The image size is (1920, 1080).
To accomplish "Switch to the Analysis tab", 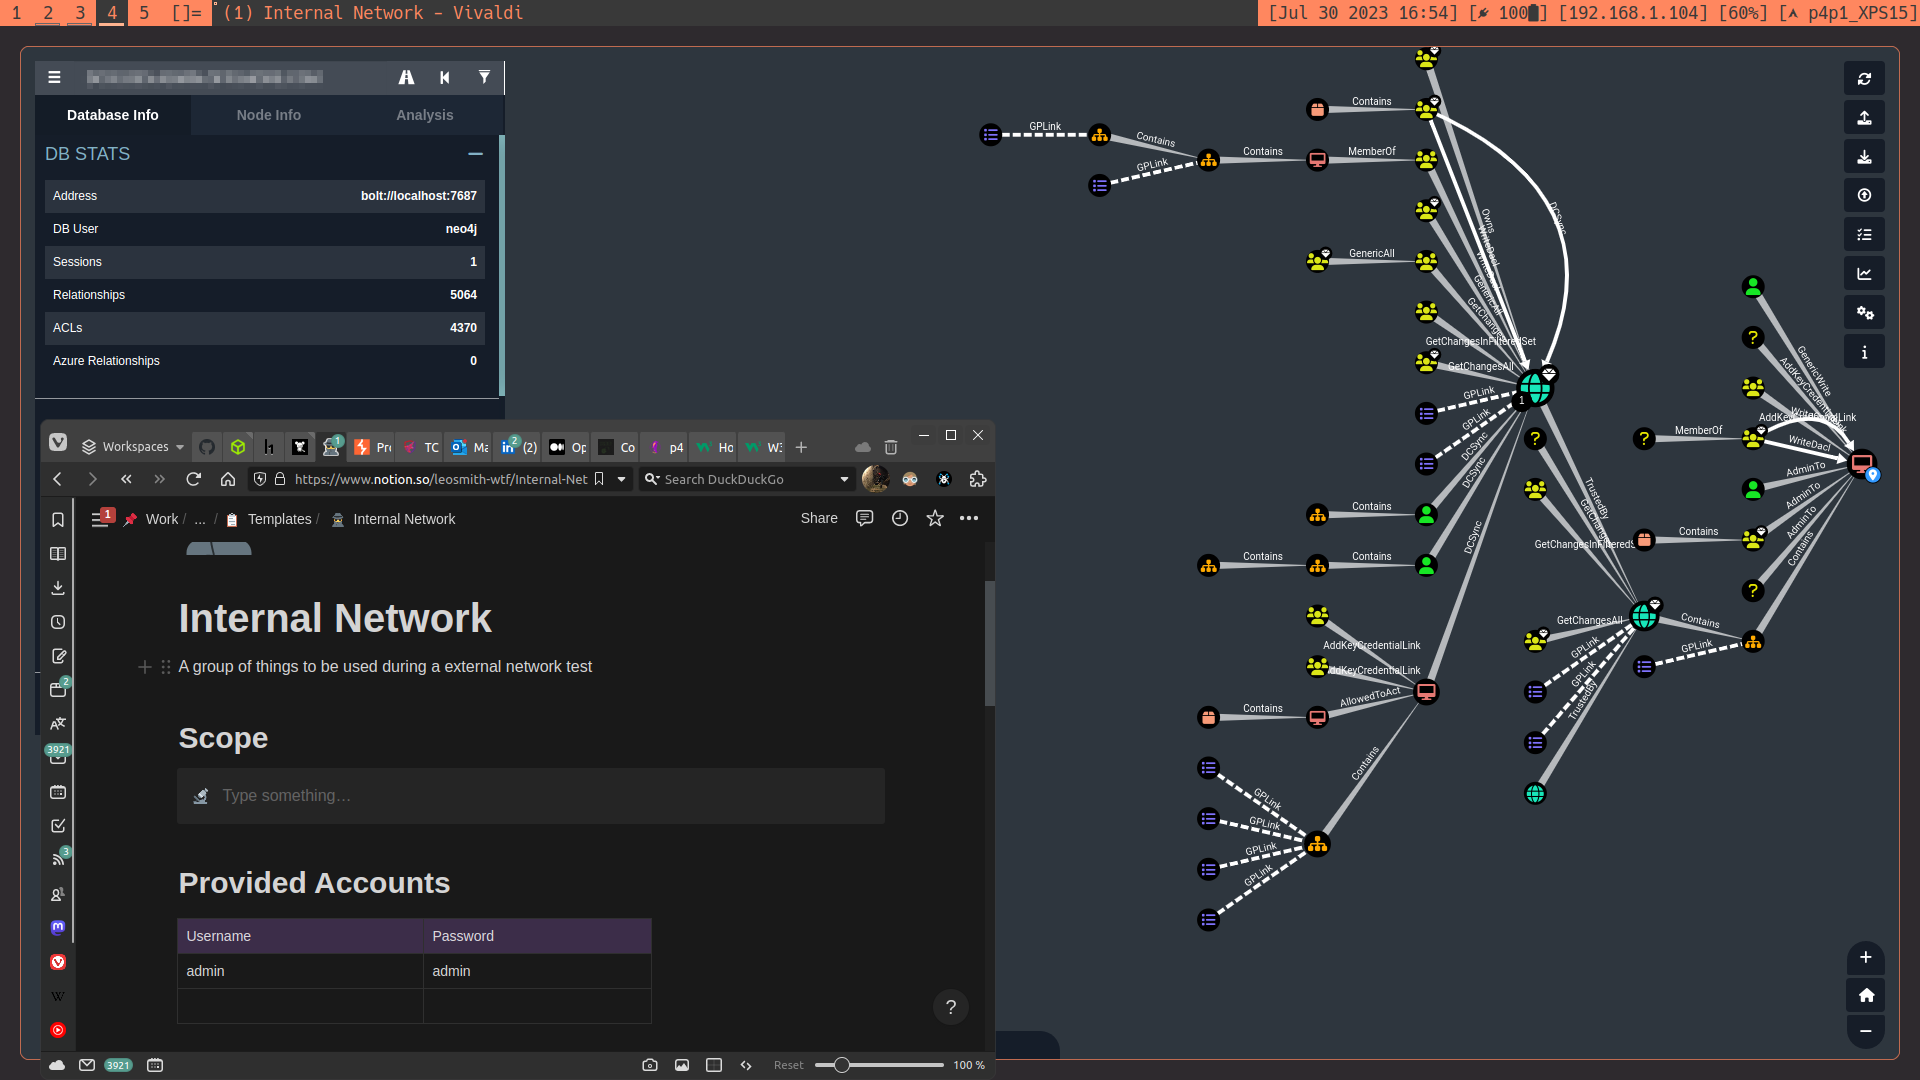I will (x=424, y=115).
